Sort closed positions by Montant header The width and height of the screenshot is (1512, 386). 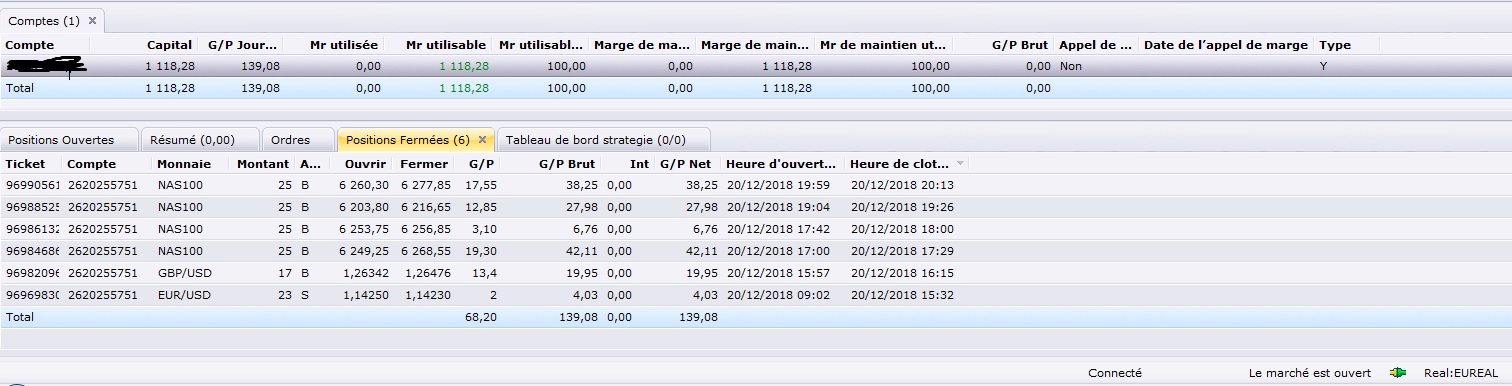[262, 163]
